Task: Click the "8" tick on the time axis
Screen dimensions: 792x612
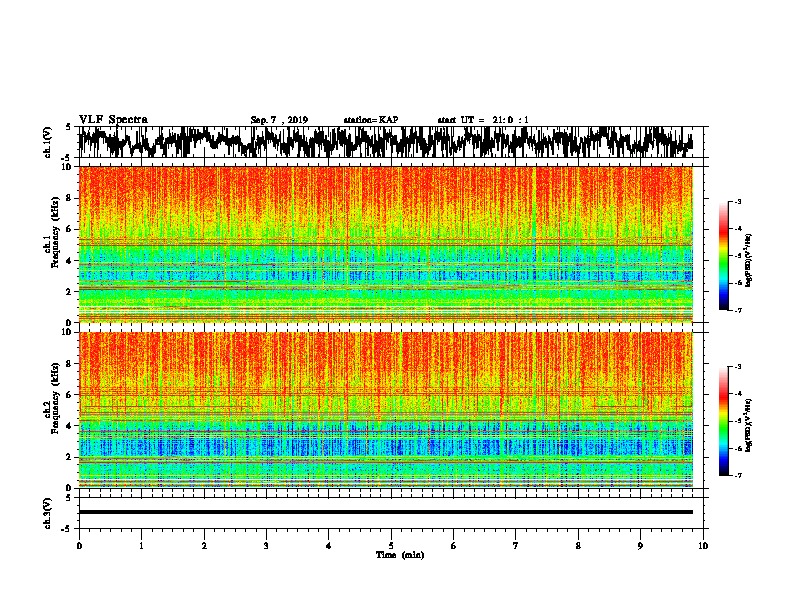Action: (x=578, y=546)
